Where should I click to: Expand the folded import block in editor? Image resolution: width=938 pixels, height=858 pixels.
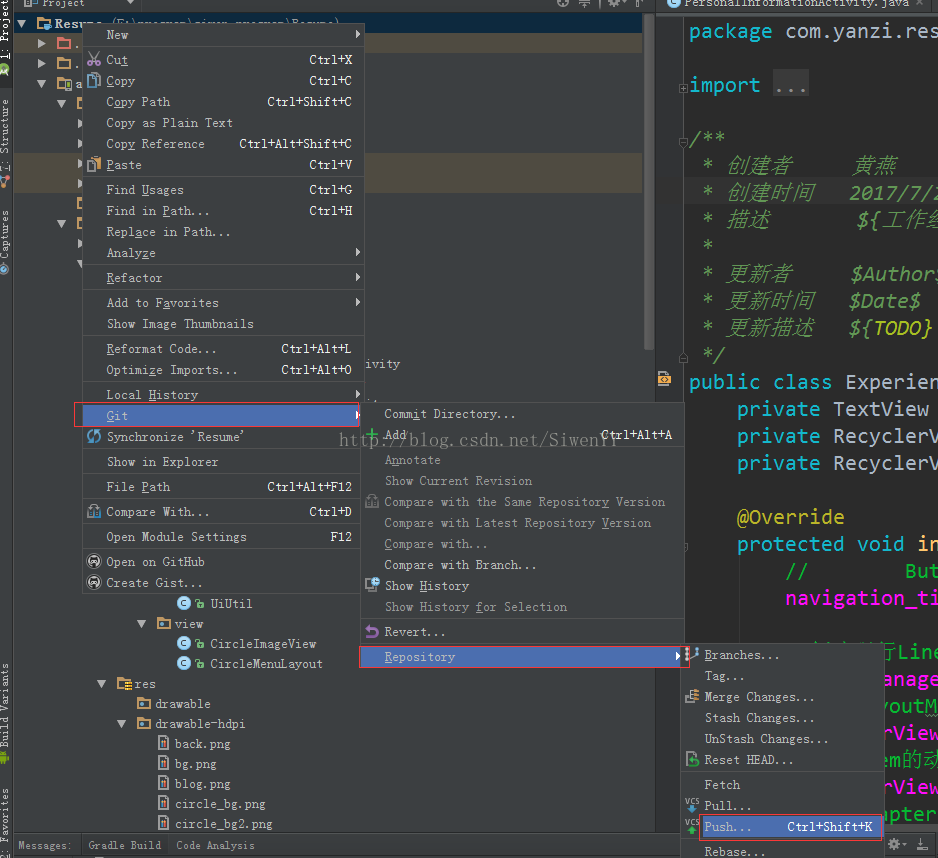pyautogui.click(x=683, y=88)
